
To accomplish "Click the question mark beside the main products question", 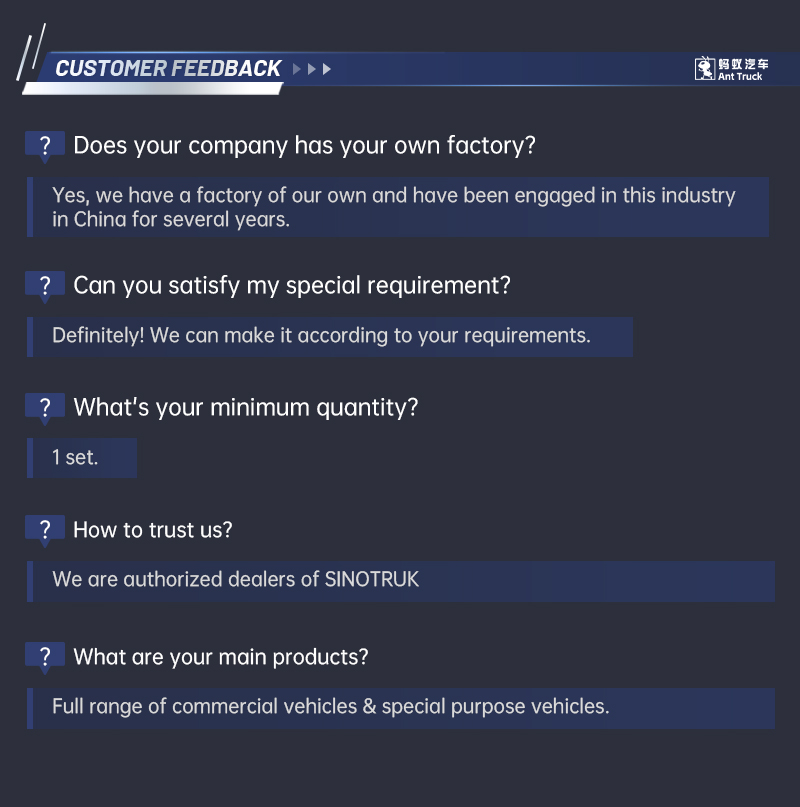I will tap(45, 657).
